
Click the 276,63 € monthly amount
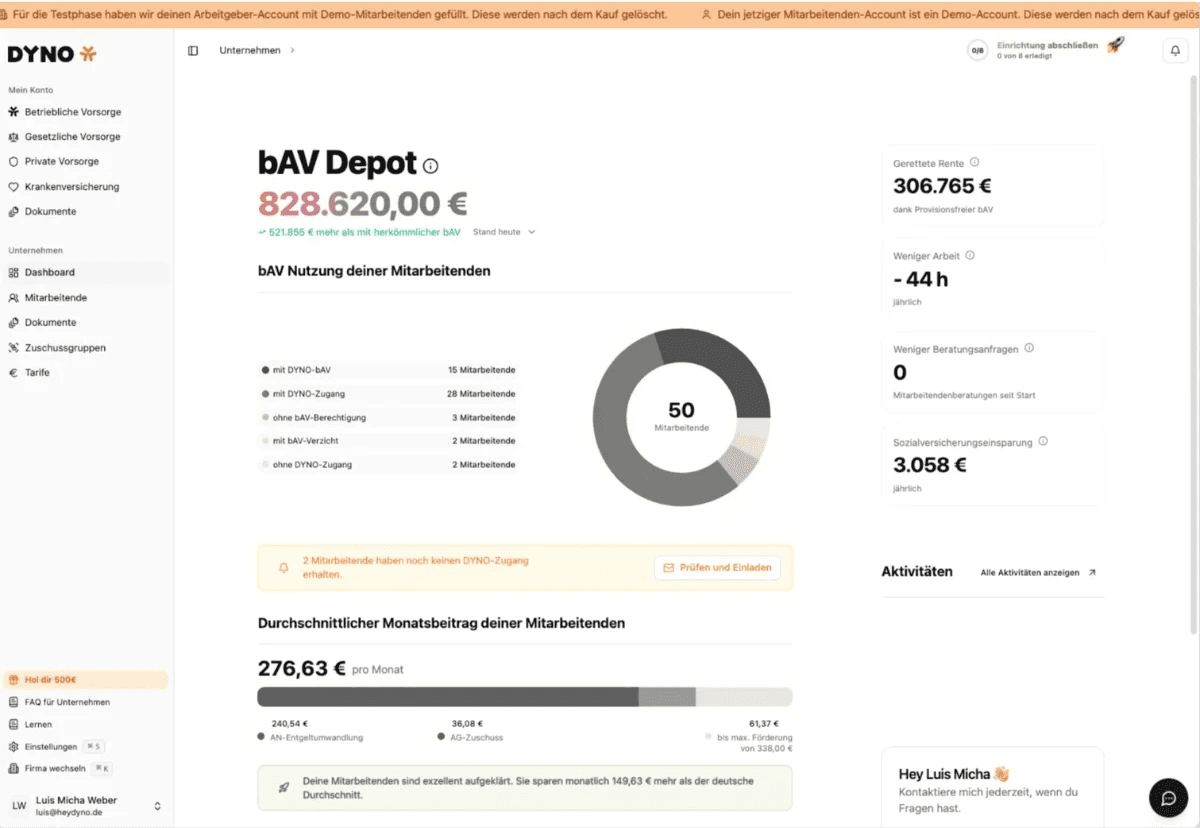point(302,668)
